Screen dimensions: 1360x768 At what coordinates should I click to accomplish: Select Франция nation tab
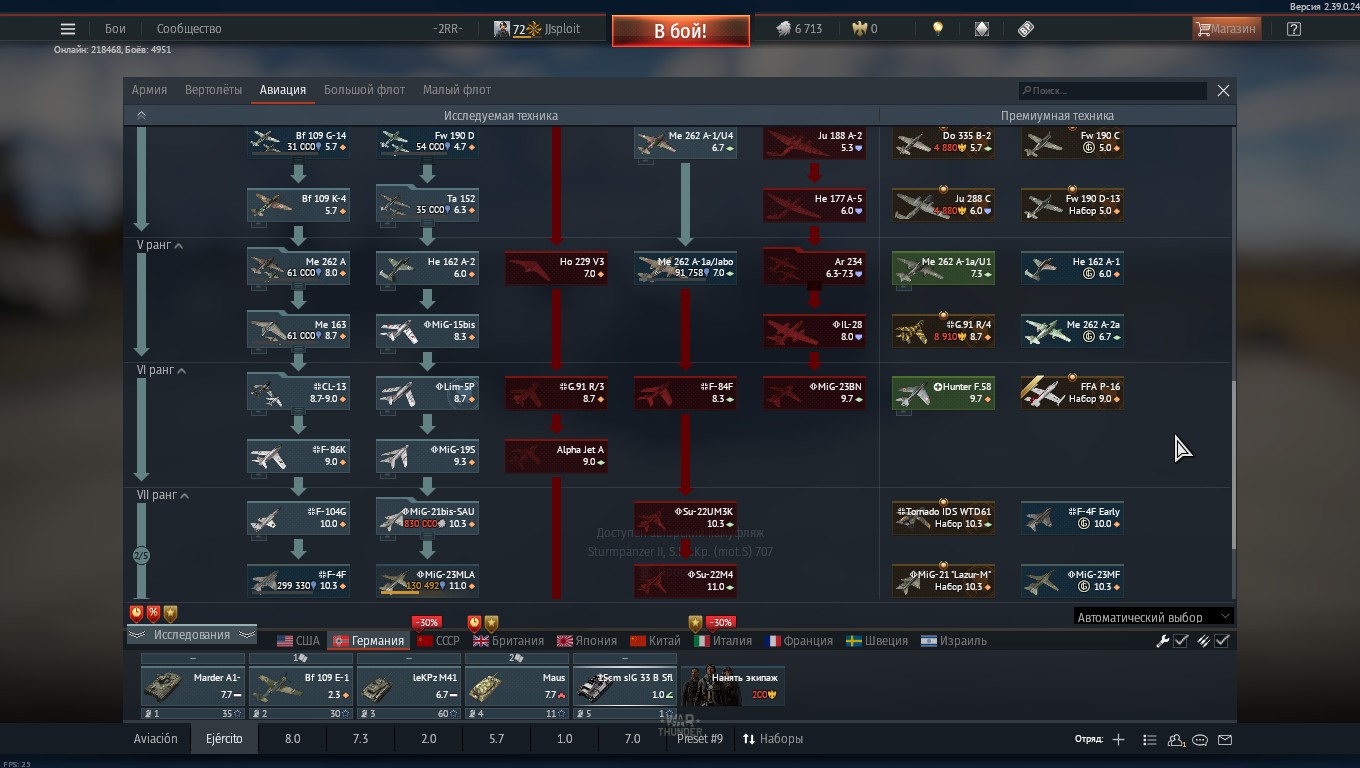(799, 641)
